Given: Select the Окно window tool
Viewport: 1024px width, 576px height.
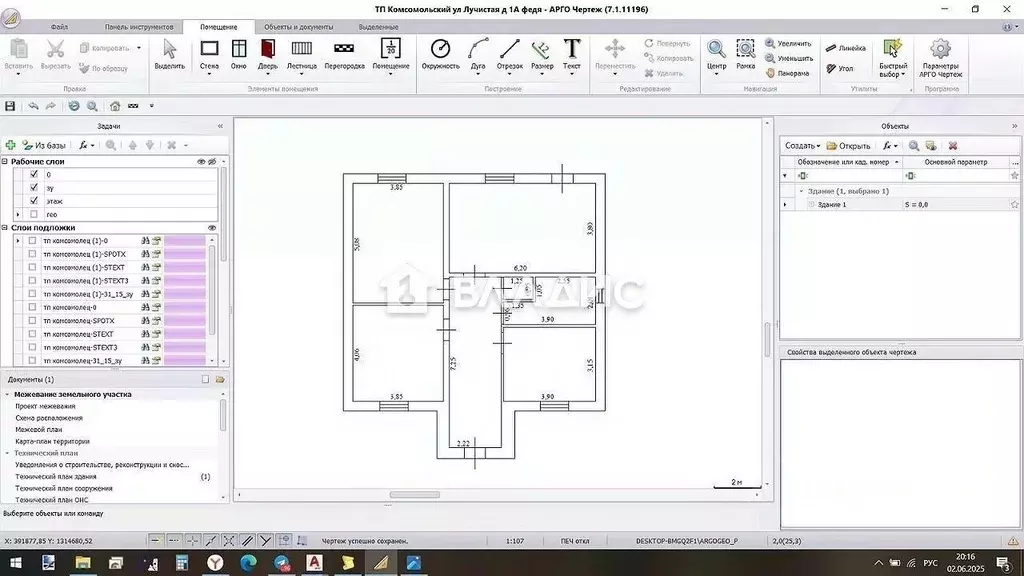Looking at the screenshot, I should pos(238,54).
